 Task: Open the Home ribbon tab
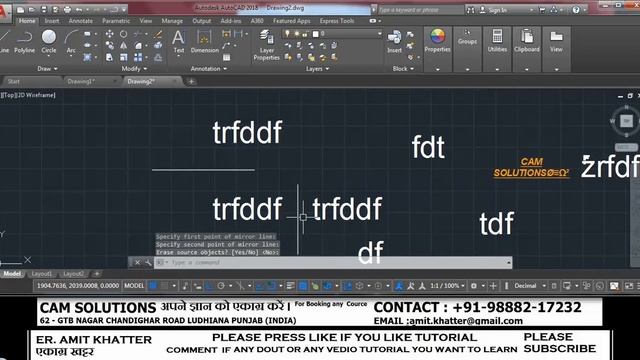point(27,21)
